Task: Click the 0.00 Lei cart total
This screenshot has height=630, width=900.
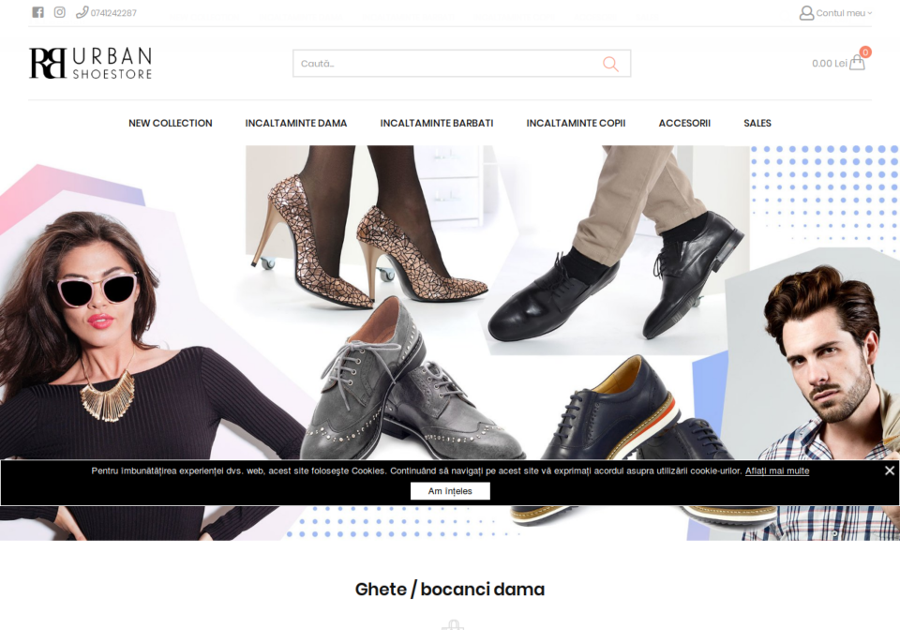Action: click(829, 63)
